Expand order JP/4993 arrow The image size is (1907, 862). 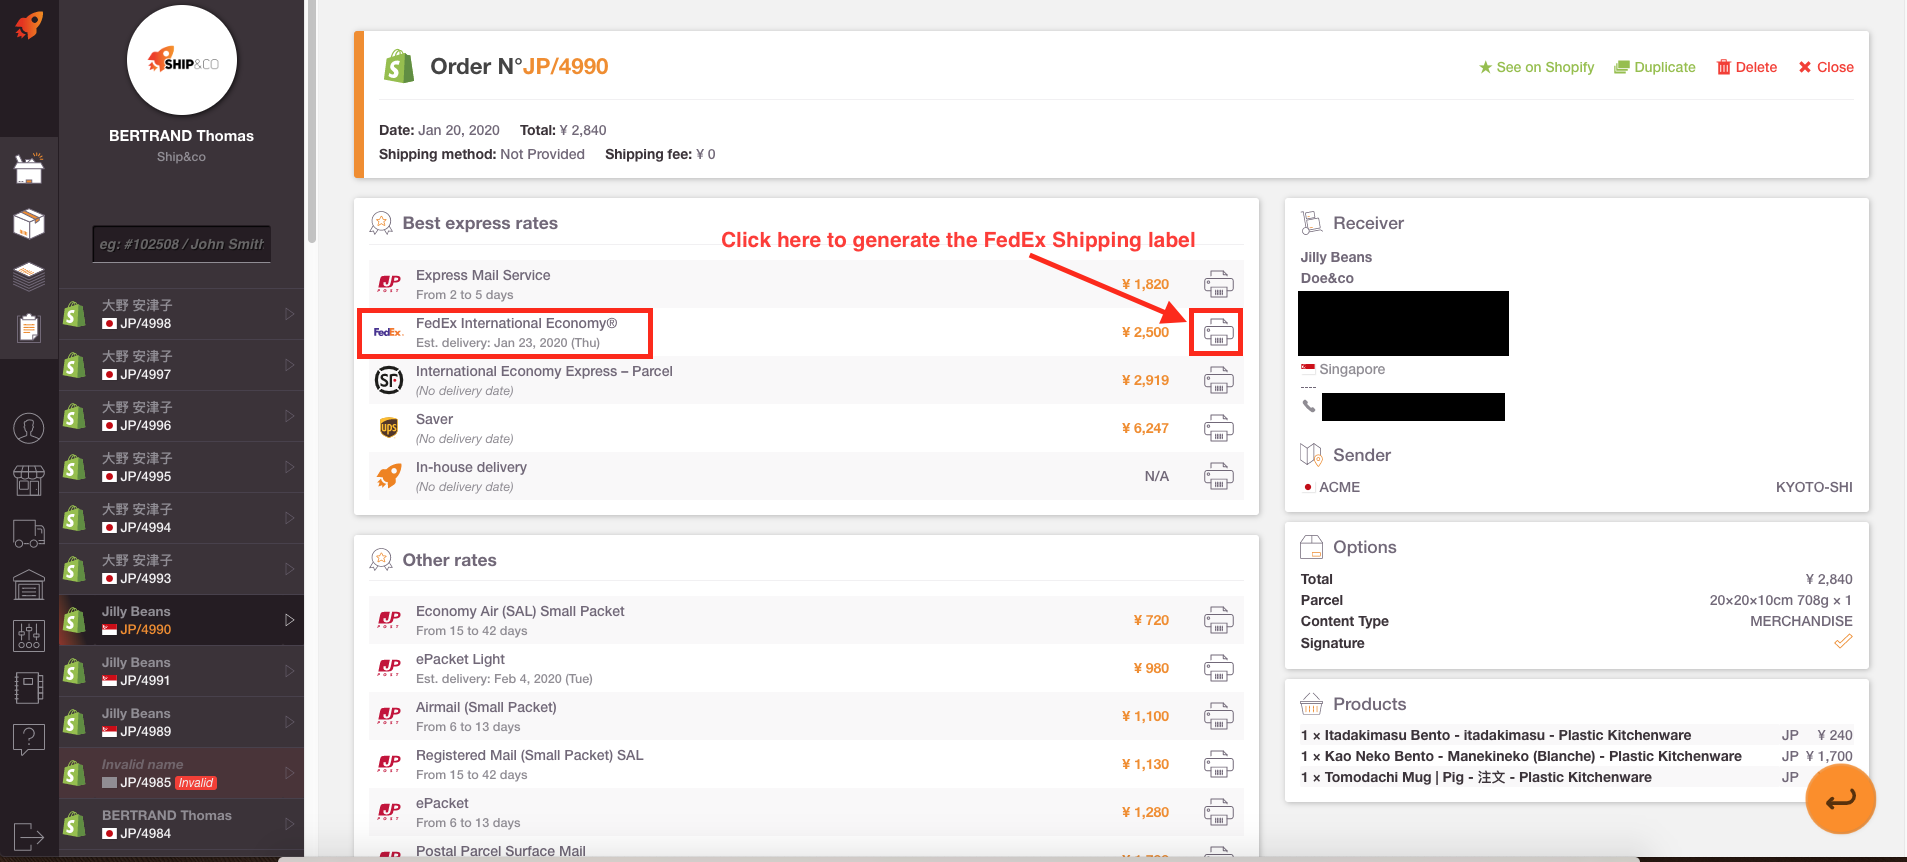(289, 569)
